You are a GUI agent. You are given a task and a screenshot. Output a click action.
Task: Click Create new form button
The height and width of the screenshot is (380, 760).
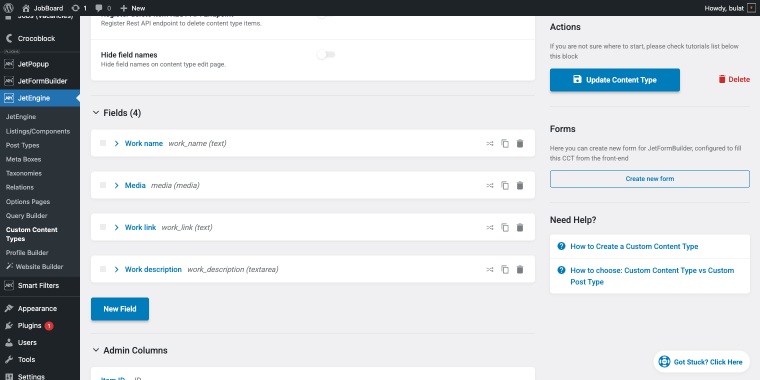(x=649, y=179)
